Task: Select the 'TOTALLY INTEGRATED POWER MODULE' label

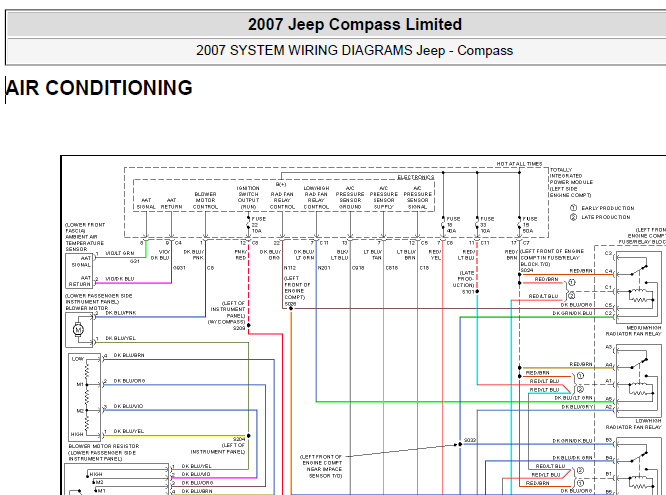Action: [x=571, y=176]
